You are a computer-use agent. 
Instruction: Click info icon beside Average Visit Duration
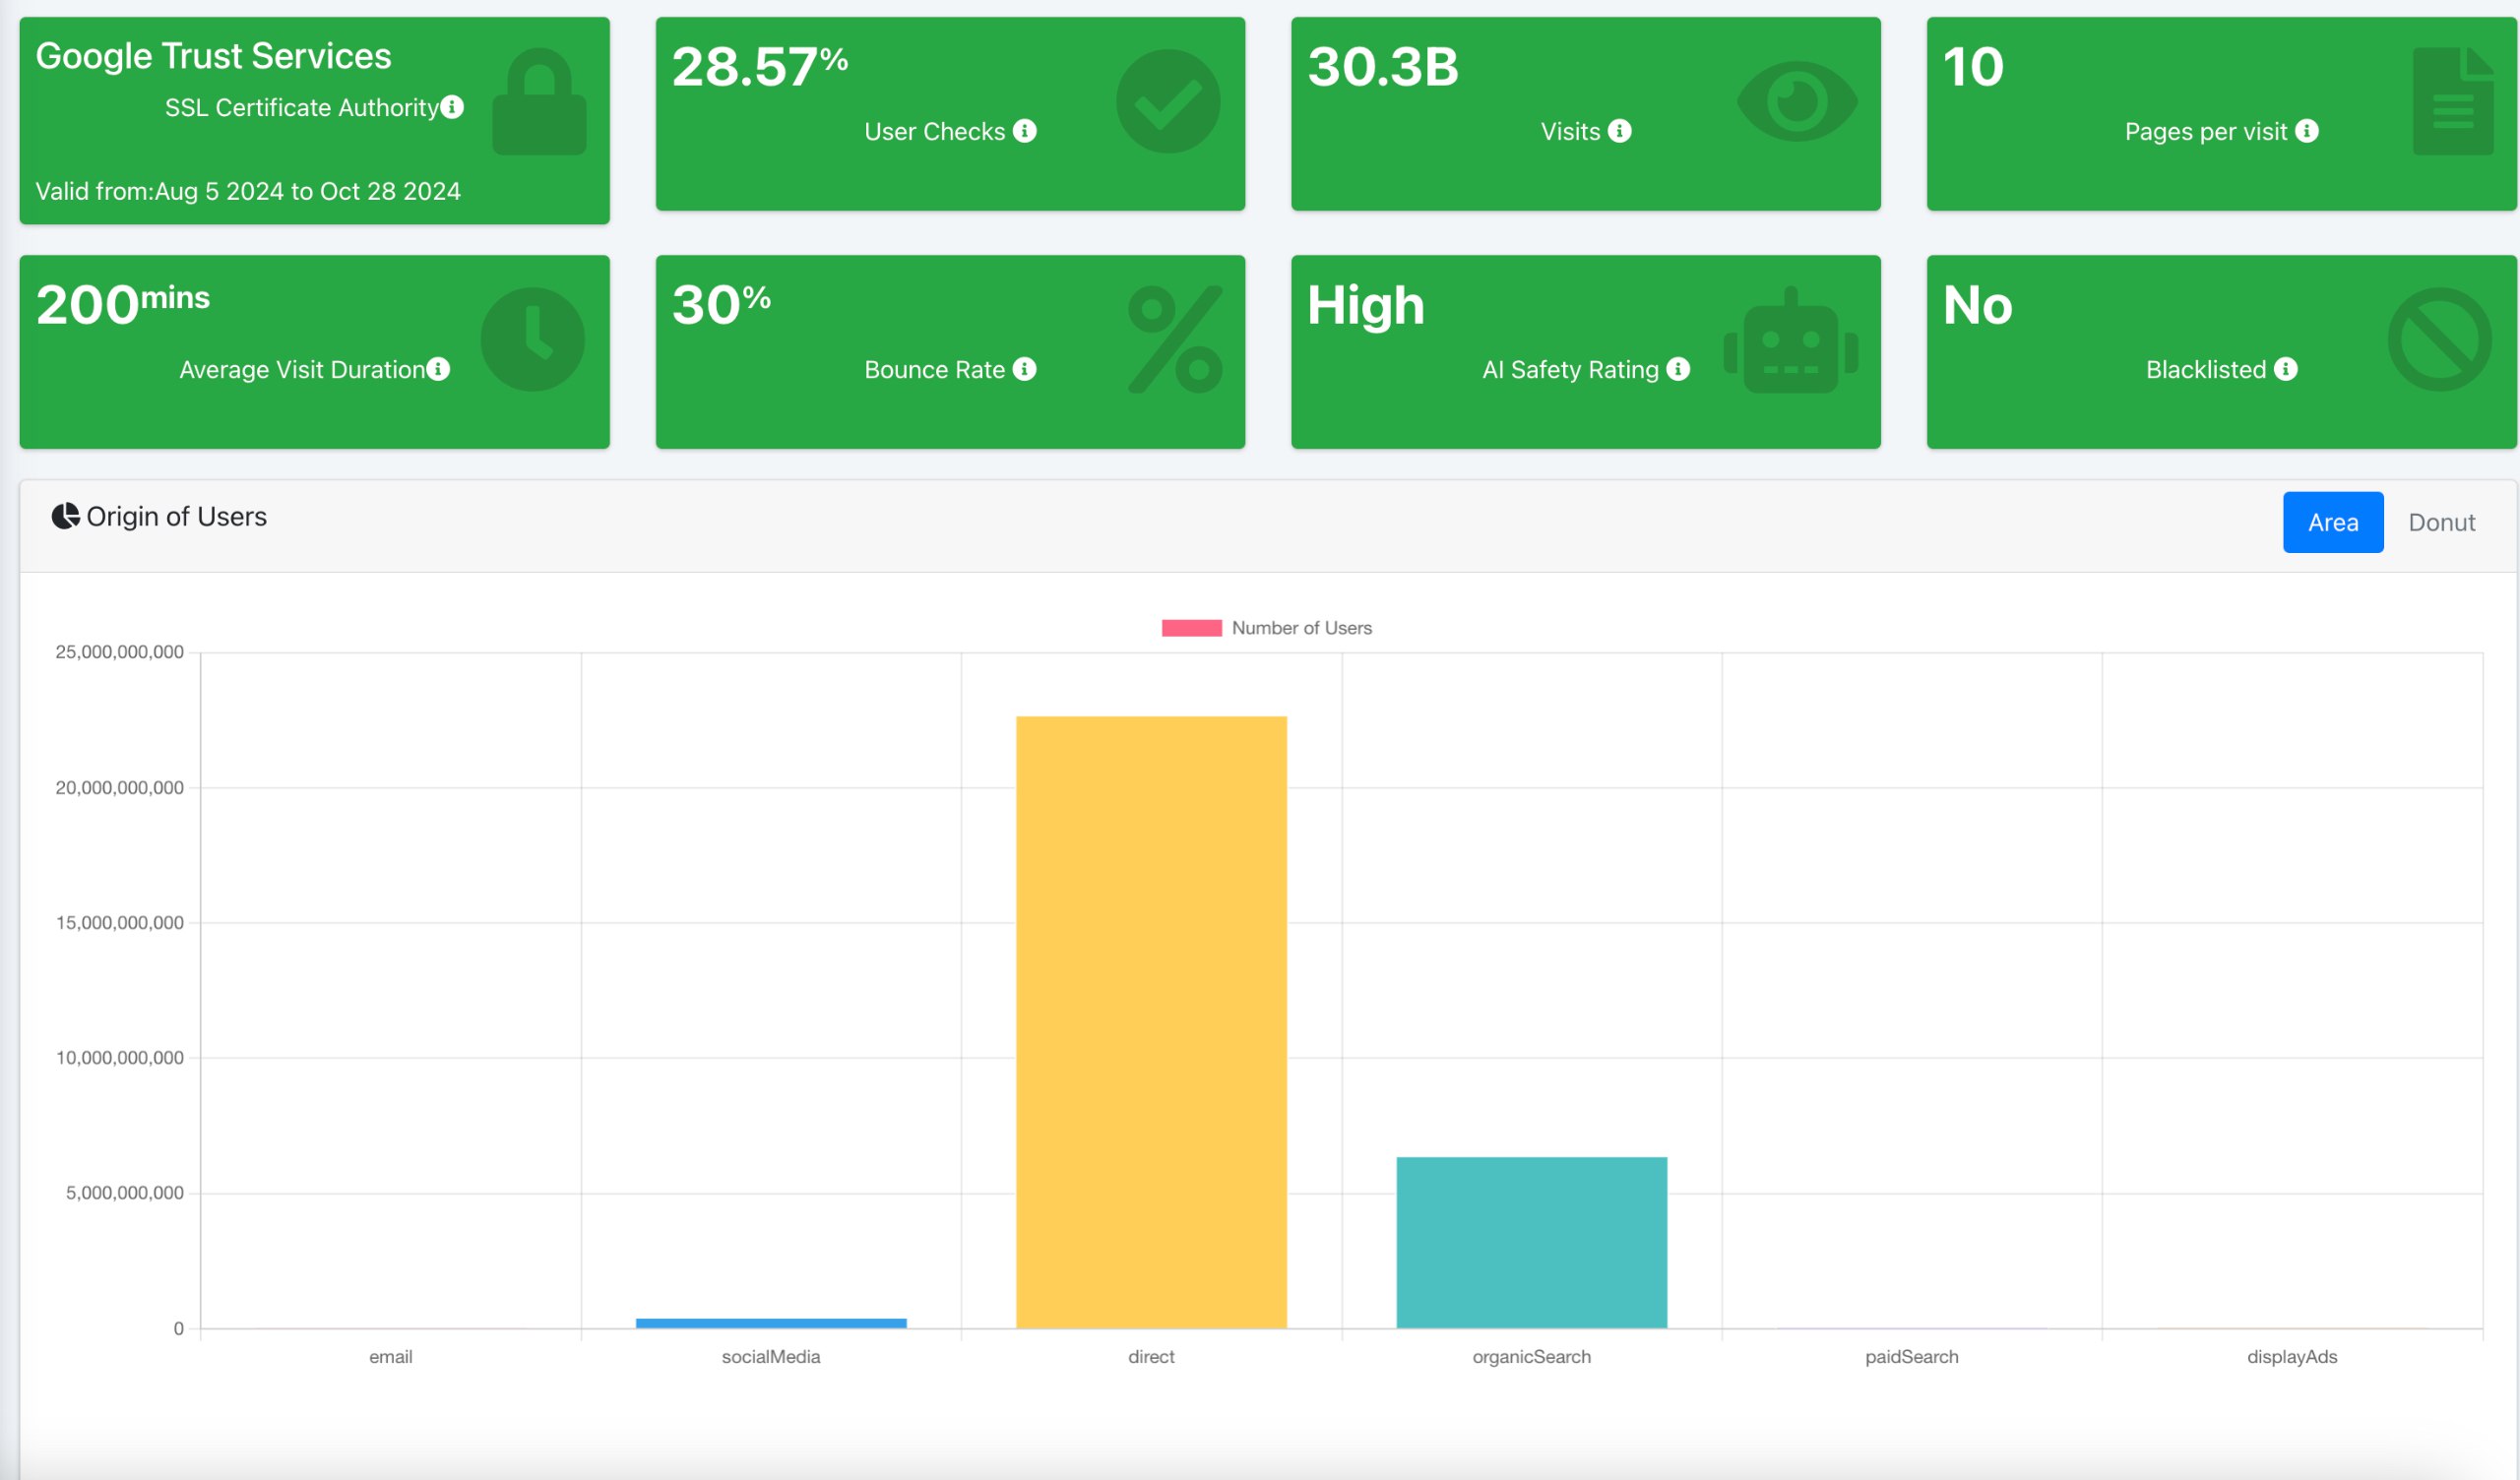tap(438, 369)
